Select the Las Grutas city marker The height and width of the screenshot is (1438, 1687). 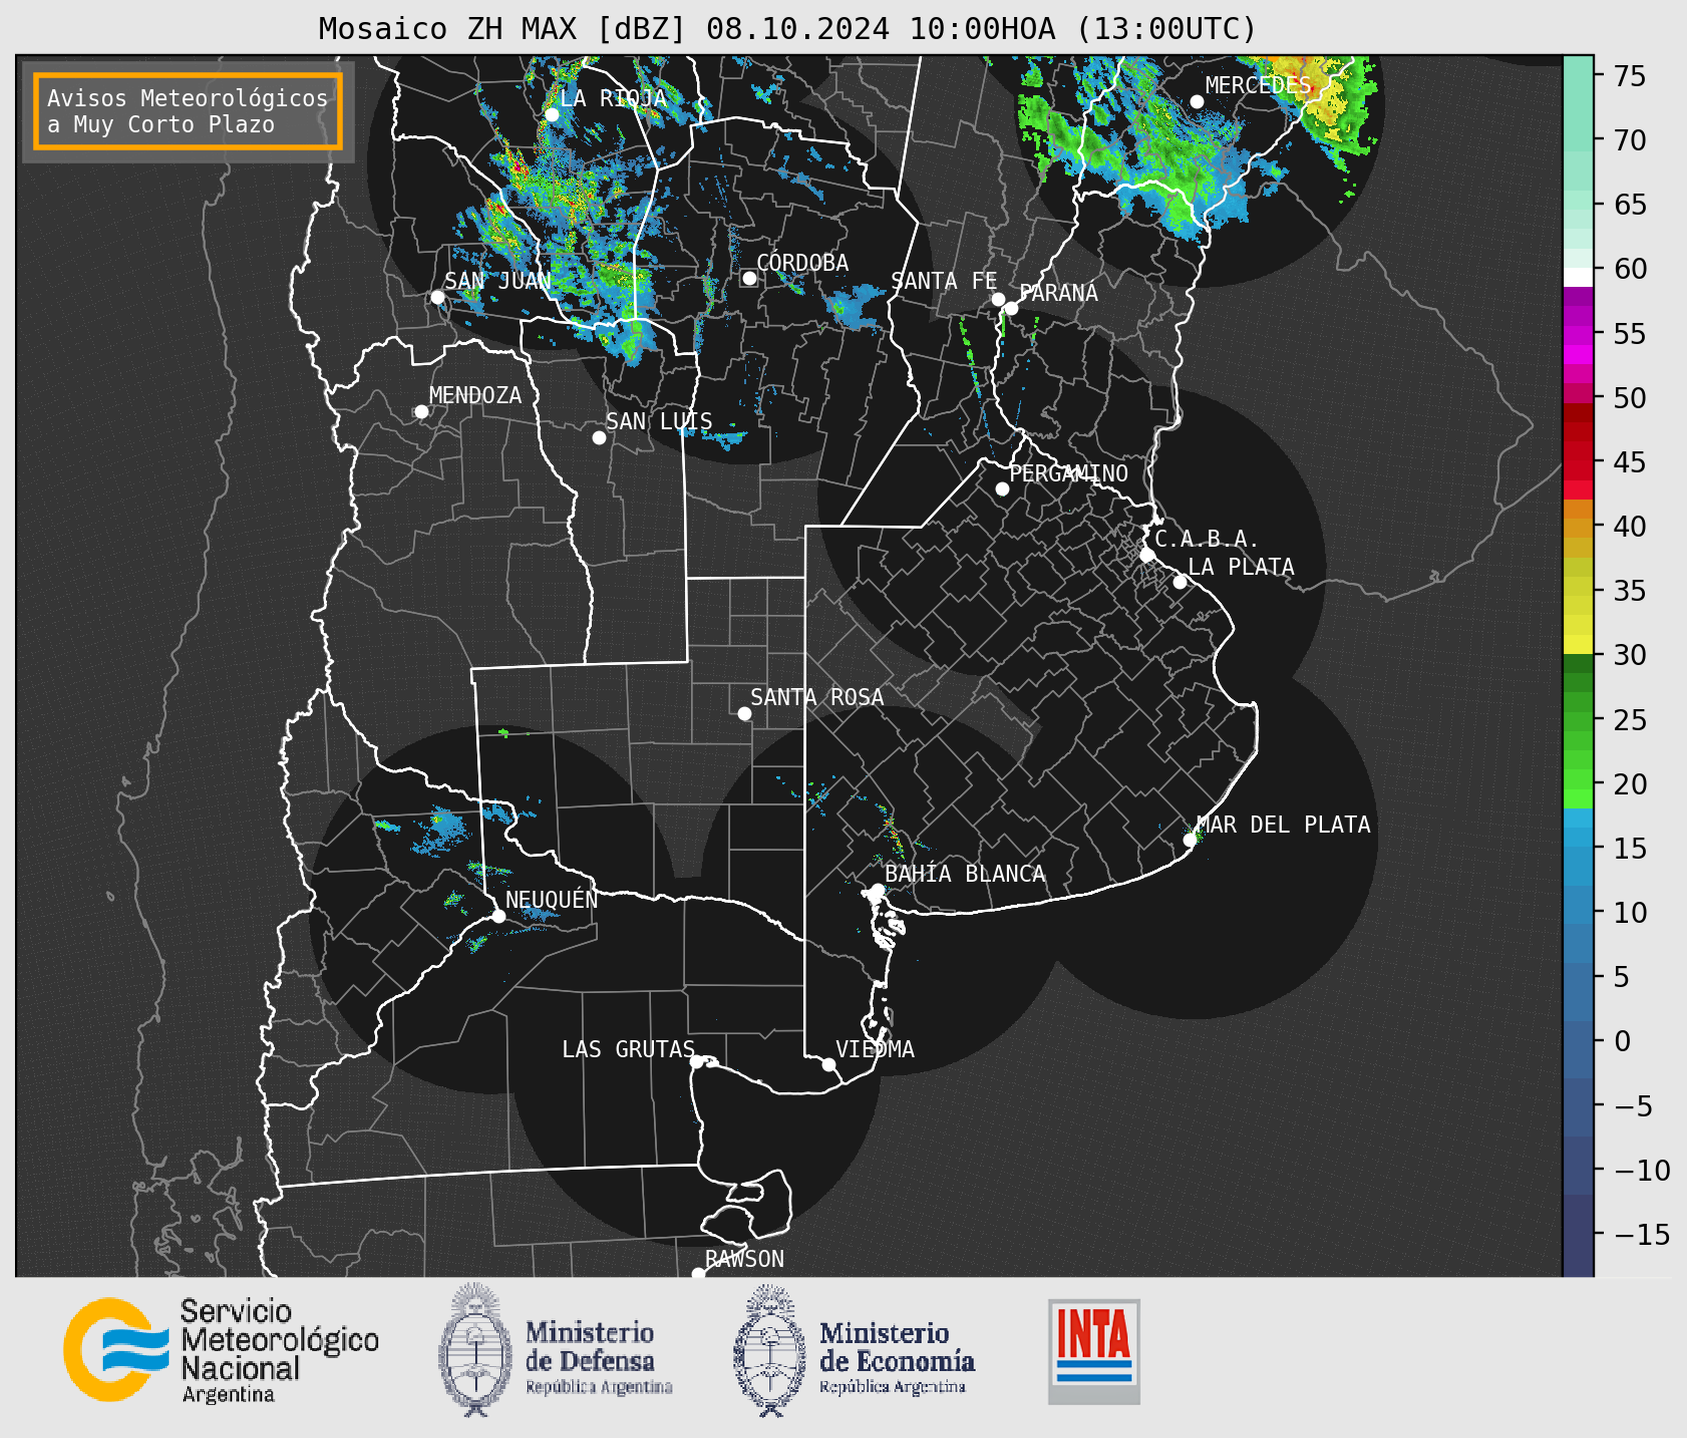pos(697,1062)
